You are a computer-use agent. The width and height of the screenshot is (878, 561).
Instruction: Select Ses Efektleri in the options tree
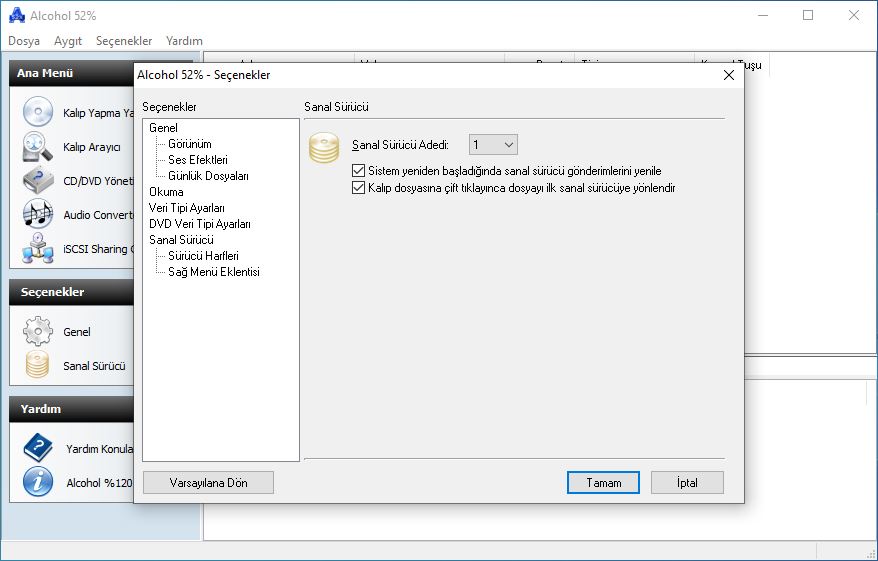tap(198, 160)
